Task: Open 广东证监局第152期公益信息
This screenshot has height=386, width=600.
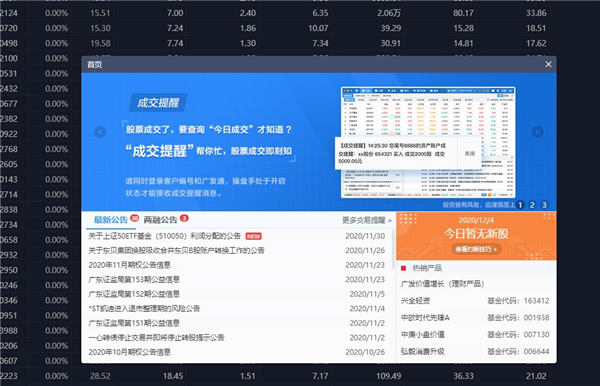Action: (x=134, y=294)
